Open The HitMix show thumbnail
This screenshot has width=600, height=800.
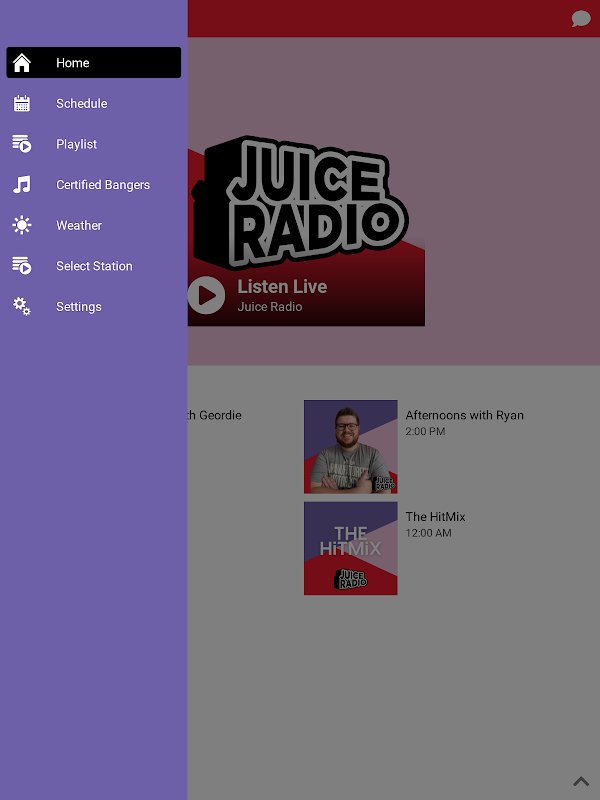(351, 548)
